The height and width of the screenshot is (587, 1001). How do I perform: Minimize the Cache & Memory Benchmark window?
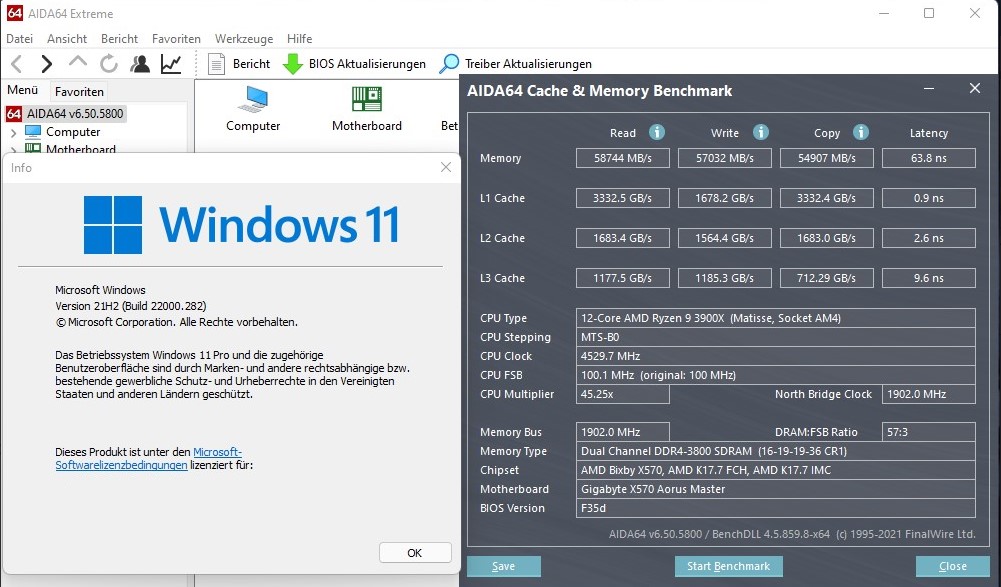pyautogui.click(x=929, y=89)
